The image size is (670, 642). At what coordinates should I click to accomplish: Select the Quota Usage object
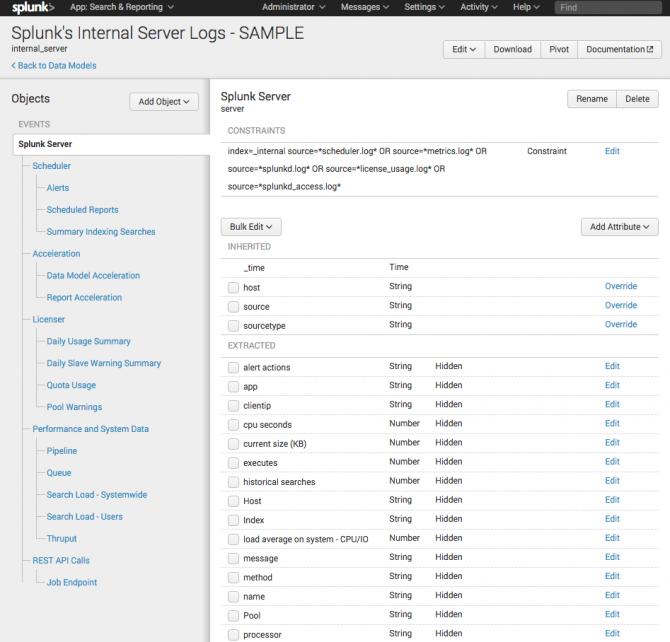click(x=71, y=385)
